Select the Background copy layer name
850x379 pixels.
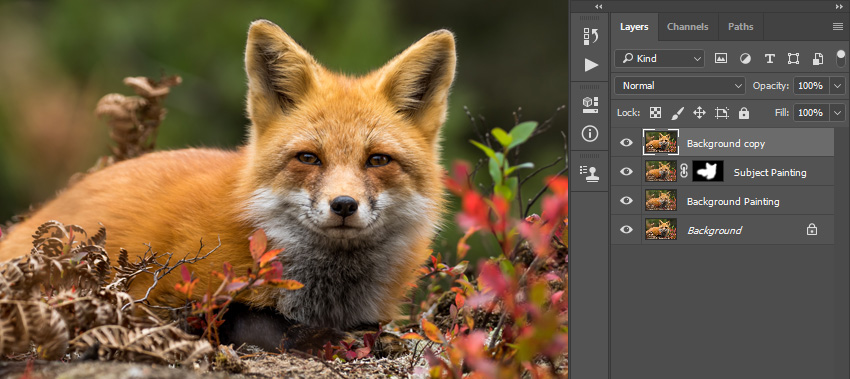726,144
